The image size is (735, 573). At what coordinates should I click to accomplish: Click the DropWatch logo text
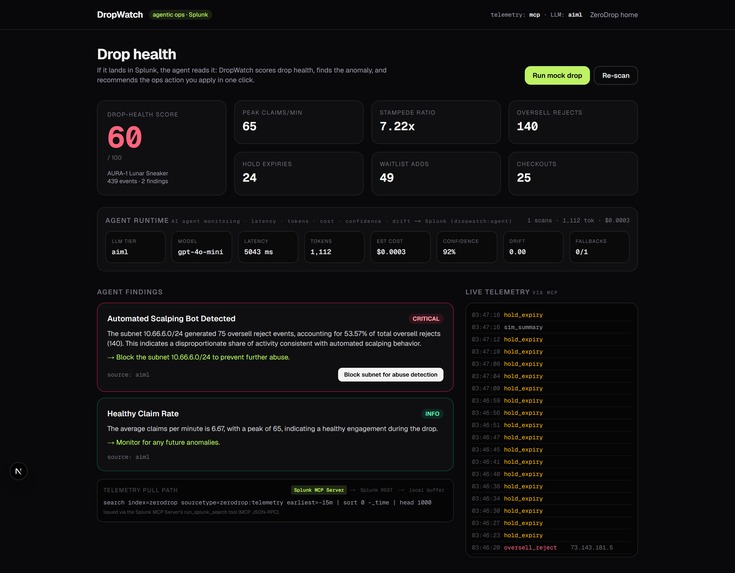[x=120, y=15]
